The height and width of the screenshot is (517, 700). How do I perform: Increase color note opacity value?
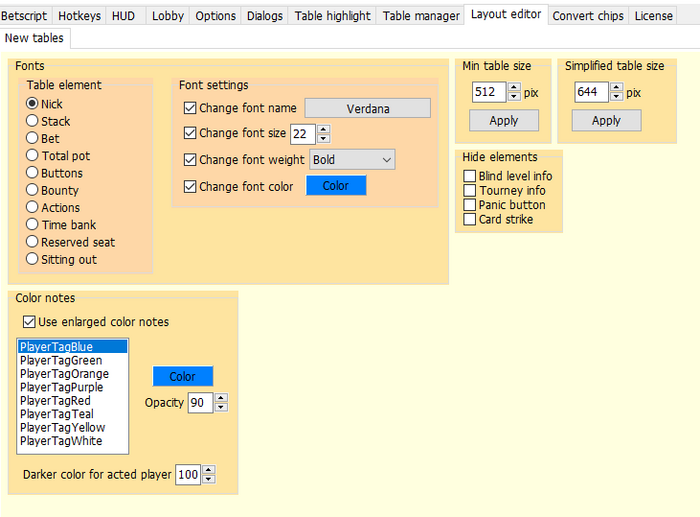(x=221, y=398)
